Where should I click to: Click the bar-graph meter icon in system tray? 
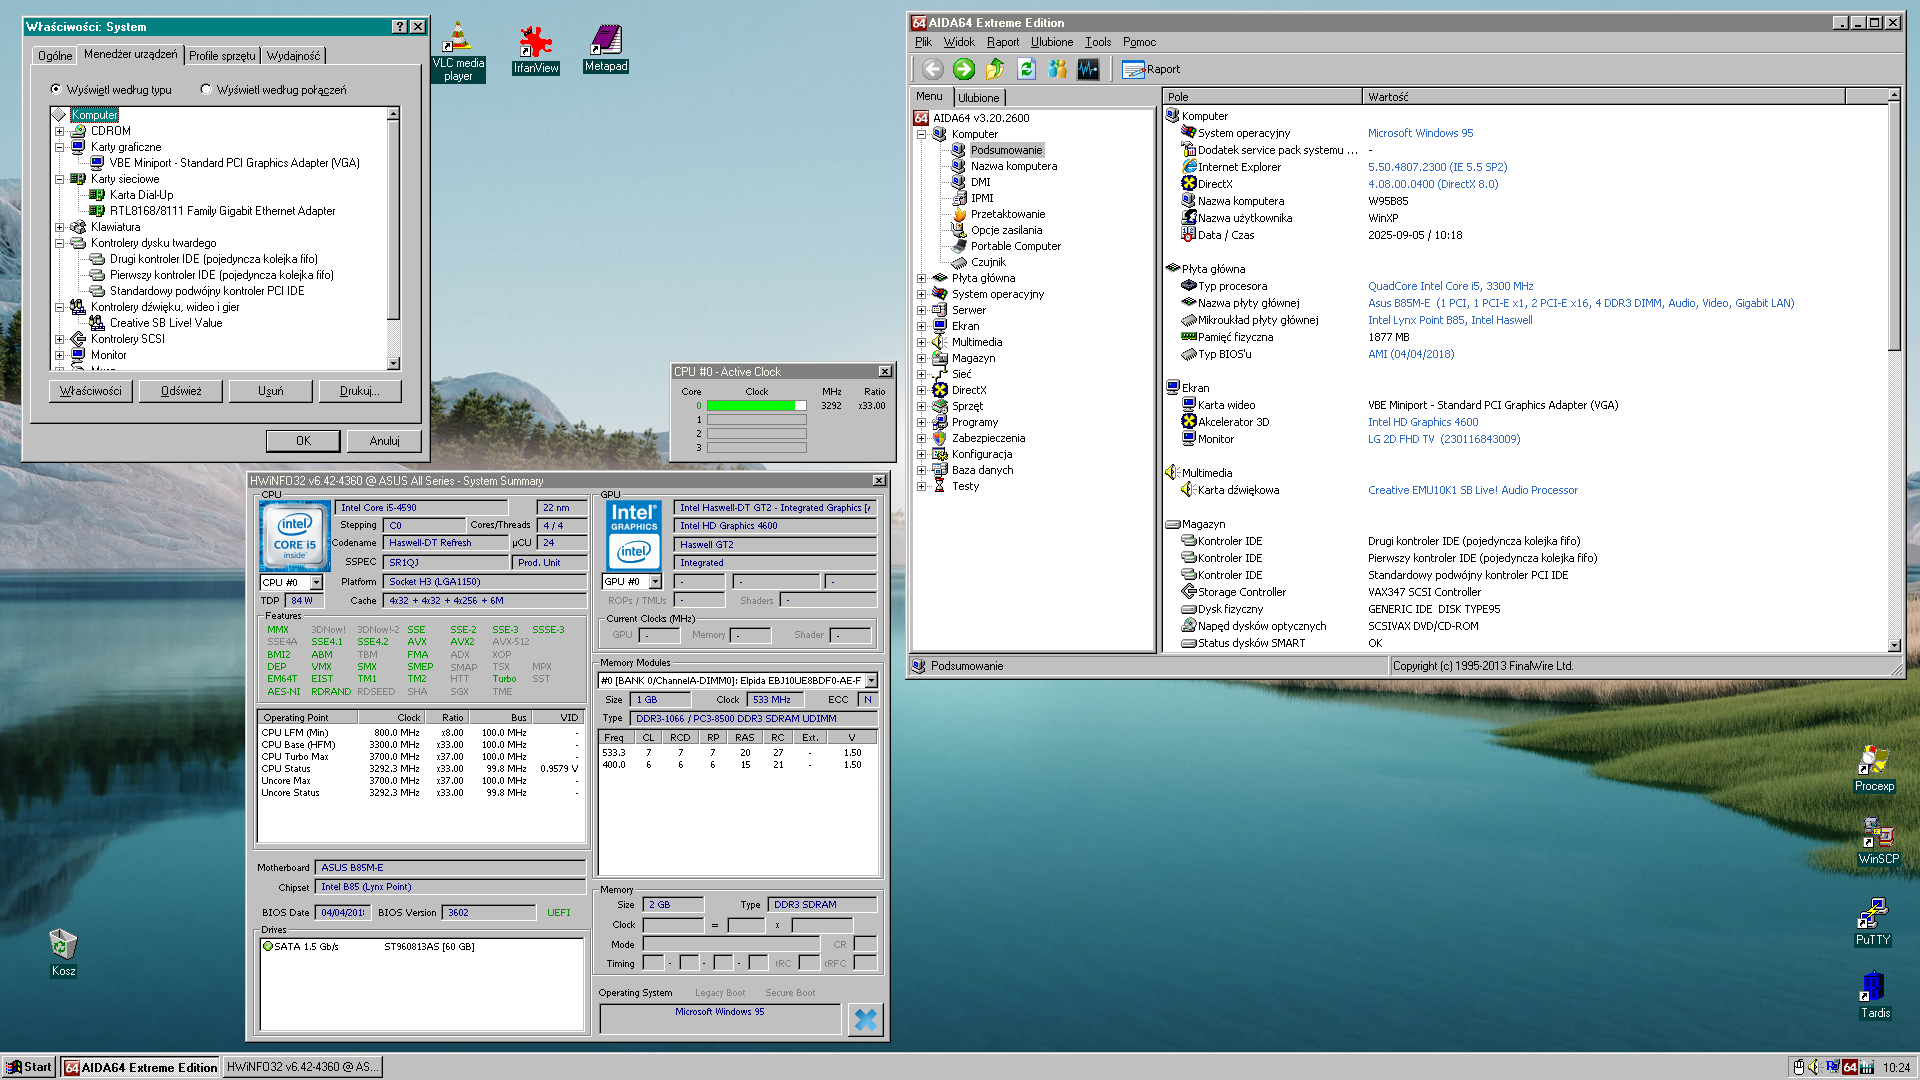tap(1867, 1067)
